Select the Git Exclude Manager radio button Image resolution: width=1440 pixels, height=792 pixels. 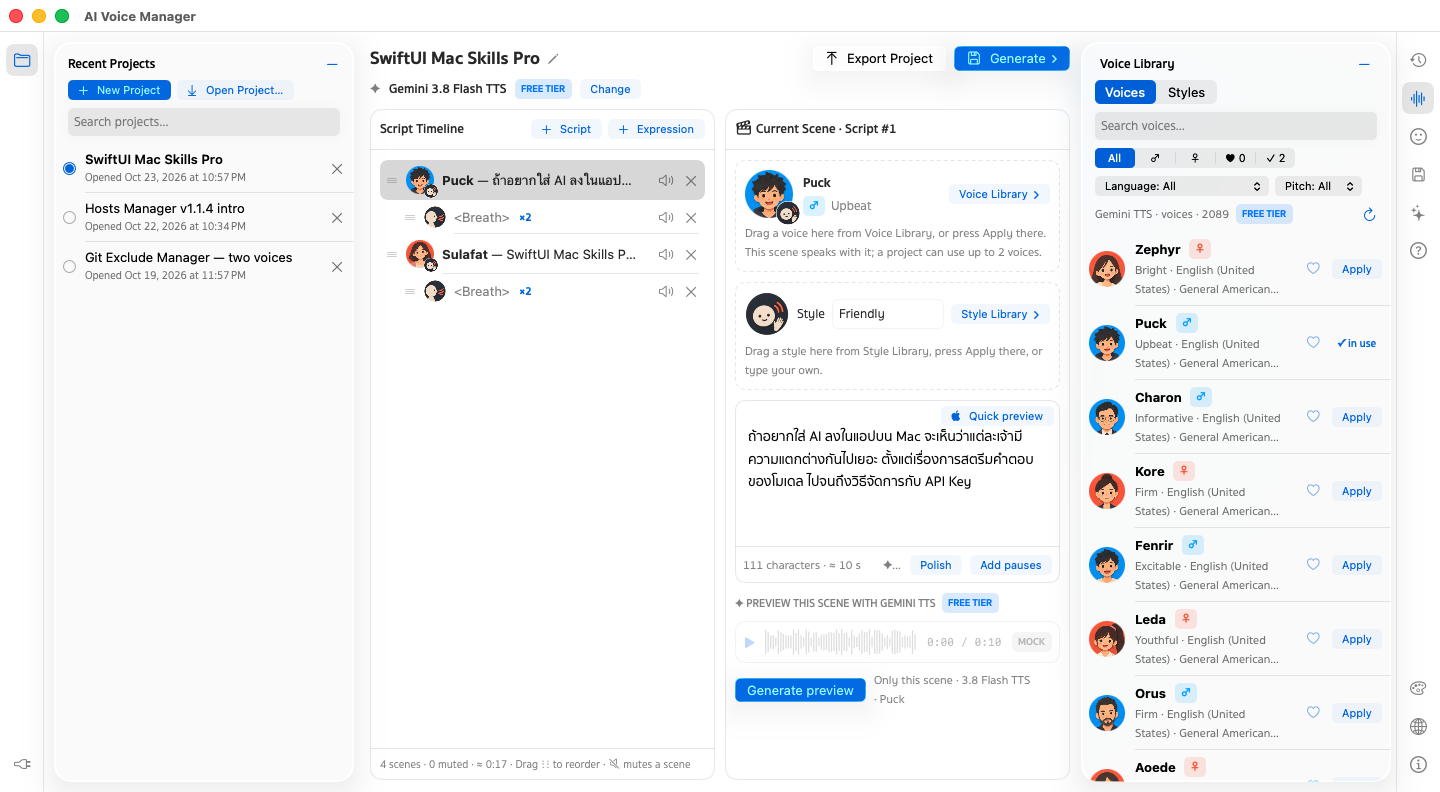[x=69, y=267]
